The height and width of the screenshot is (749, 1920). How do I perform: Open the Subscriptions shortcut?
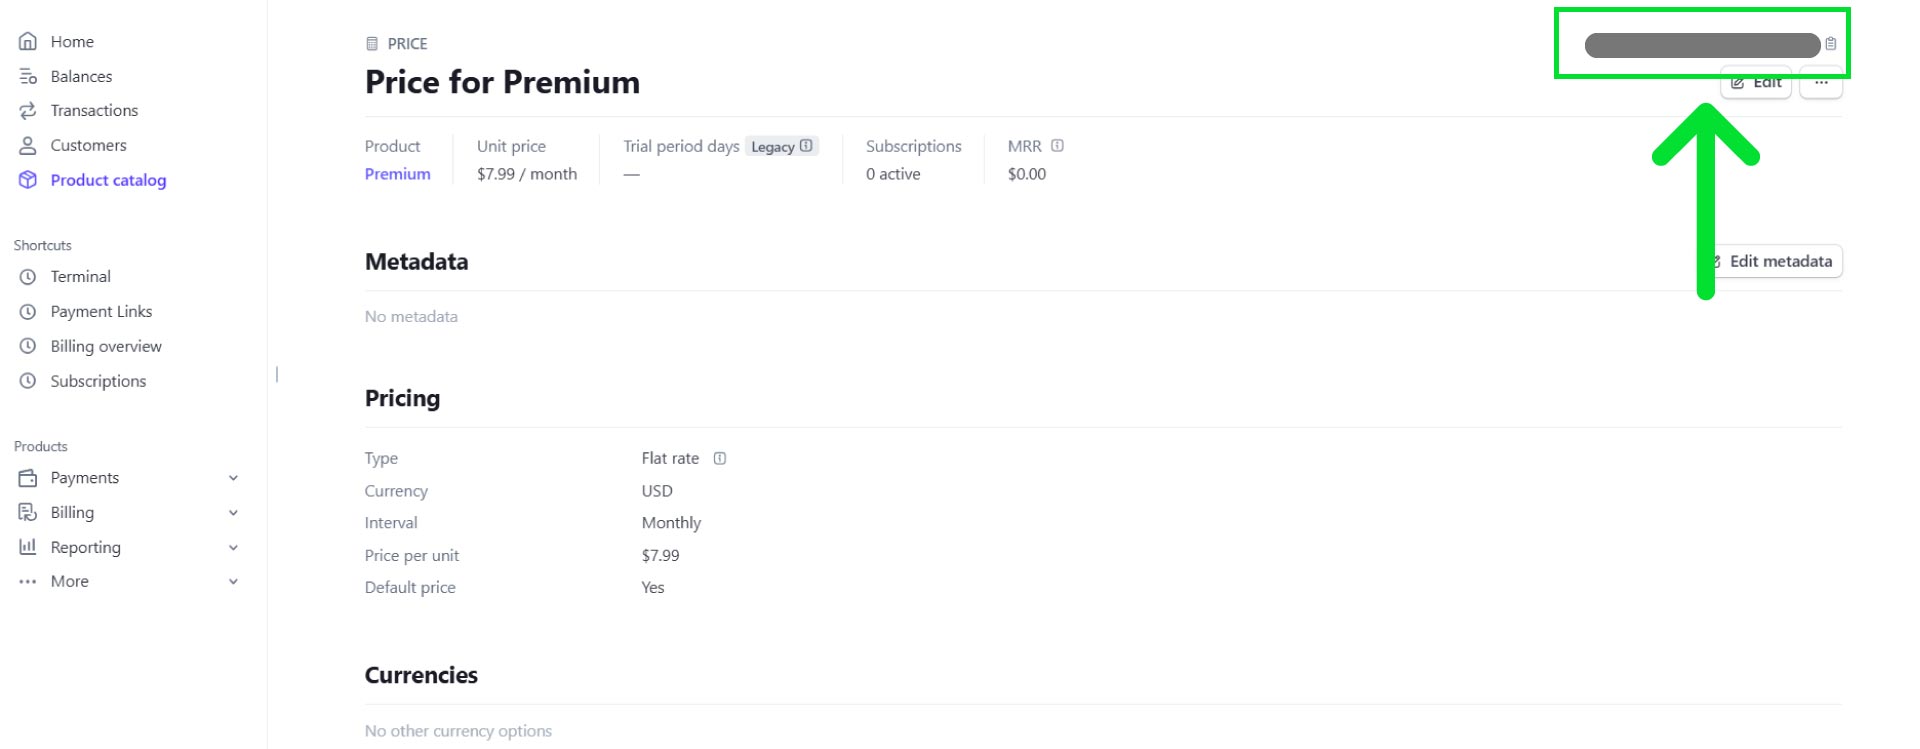[27, 381]
